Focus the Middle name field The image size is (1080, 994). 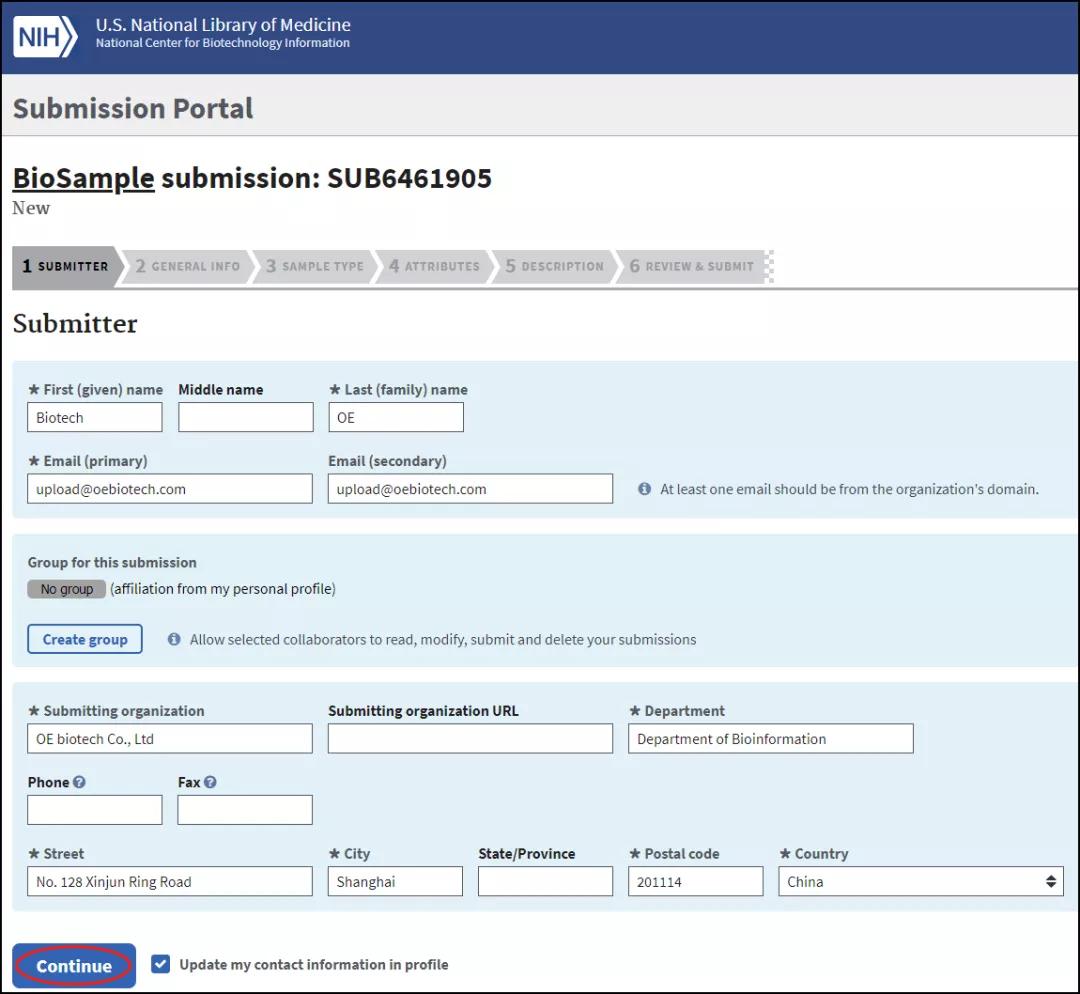[x=246, y=417]
